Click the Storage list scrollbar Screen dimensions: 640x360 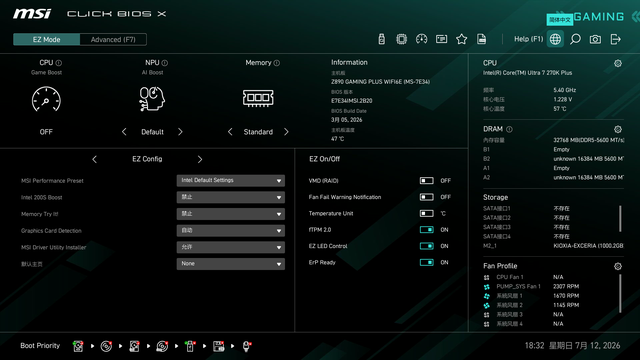[x=620, y=218]
